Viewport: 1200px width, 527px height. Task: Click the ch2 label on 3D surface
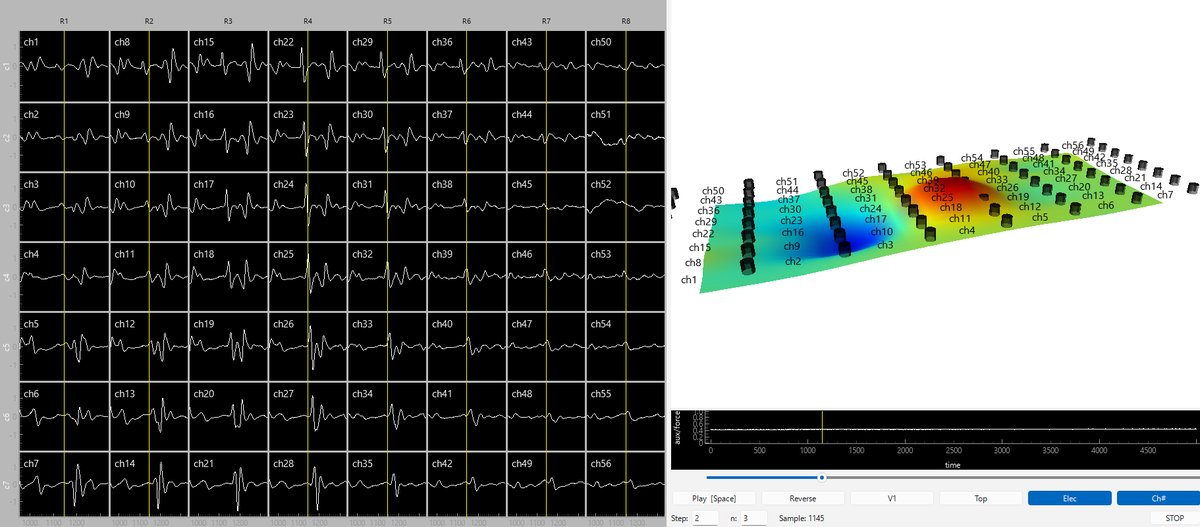793,261
